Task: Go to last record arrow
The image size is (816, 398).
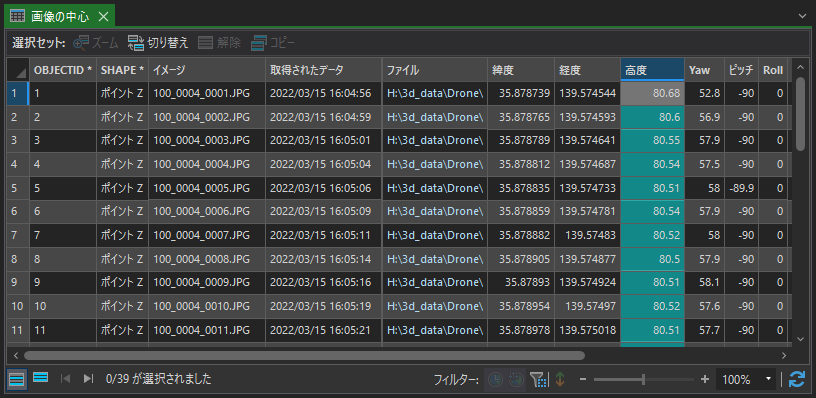Action: click(88, 379)
